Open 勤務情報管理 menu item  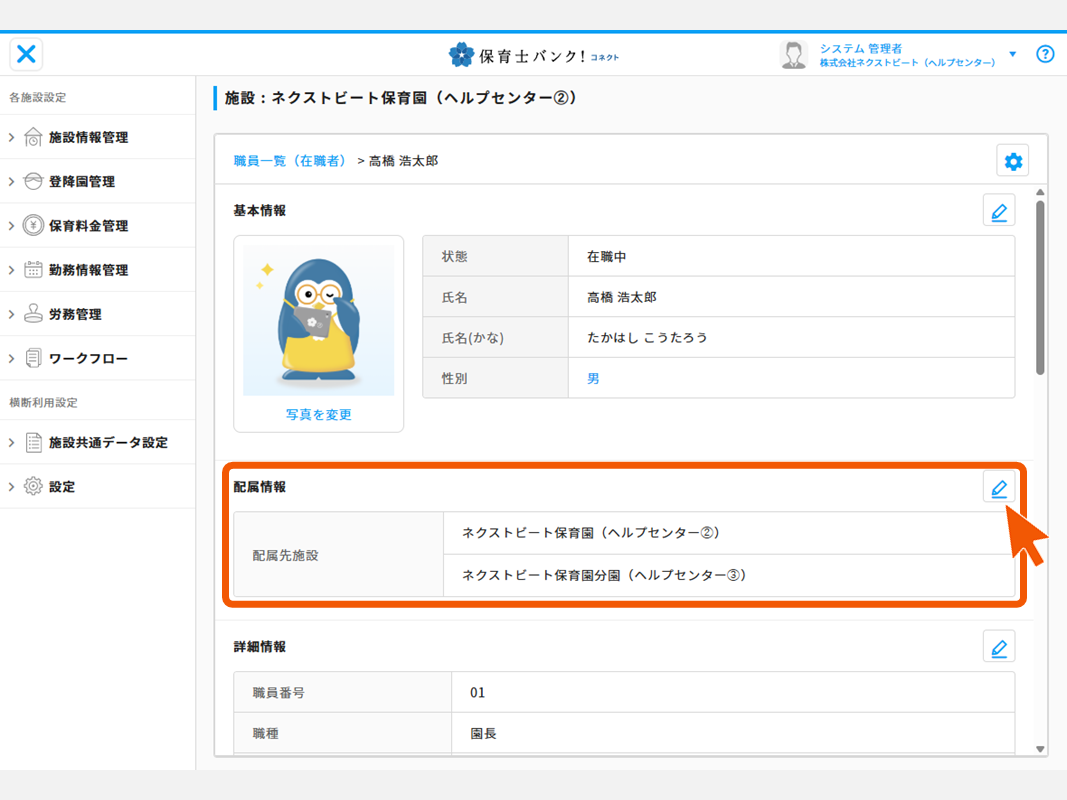pyautogui.click(x=88, y=270)
